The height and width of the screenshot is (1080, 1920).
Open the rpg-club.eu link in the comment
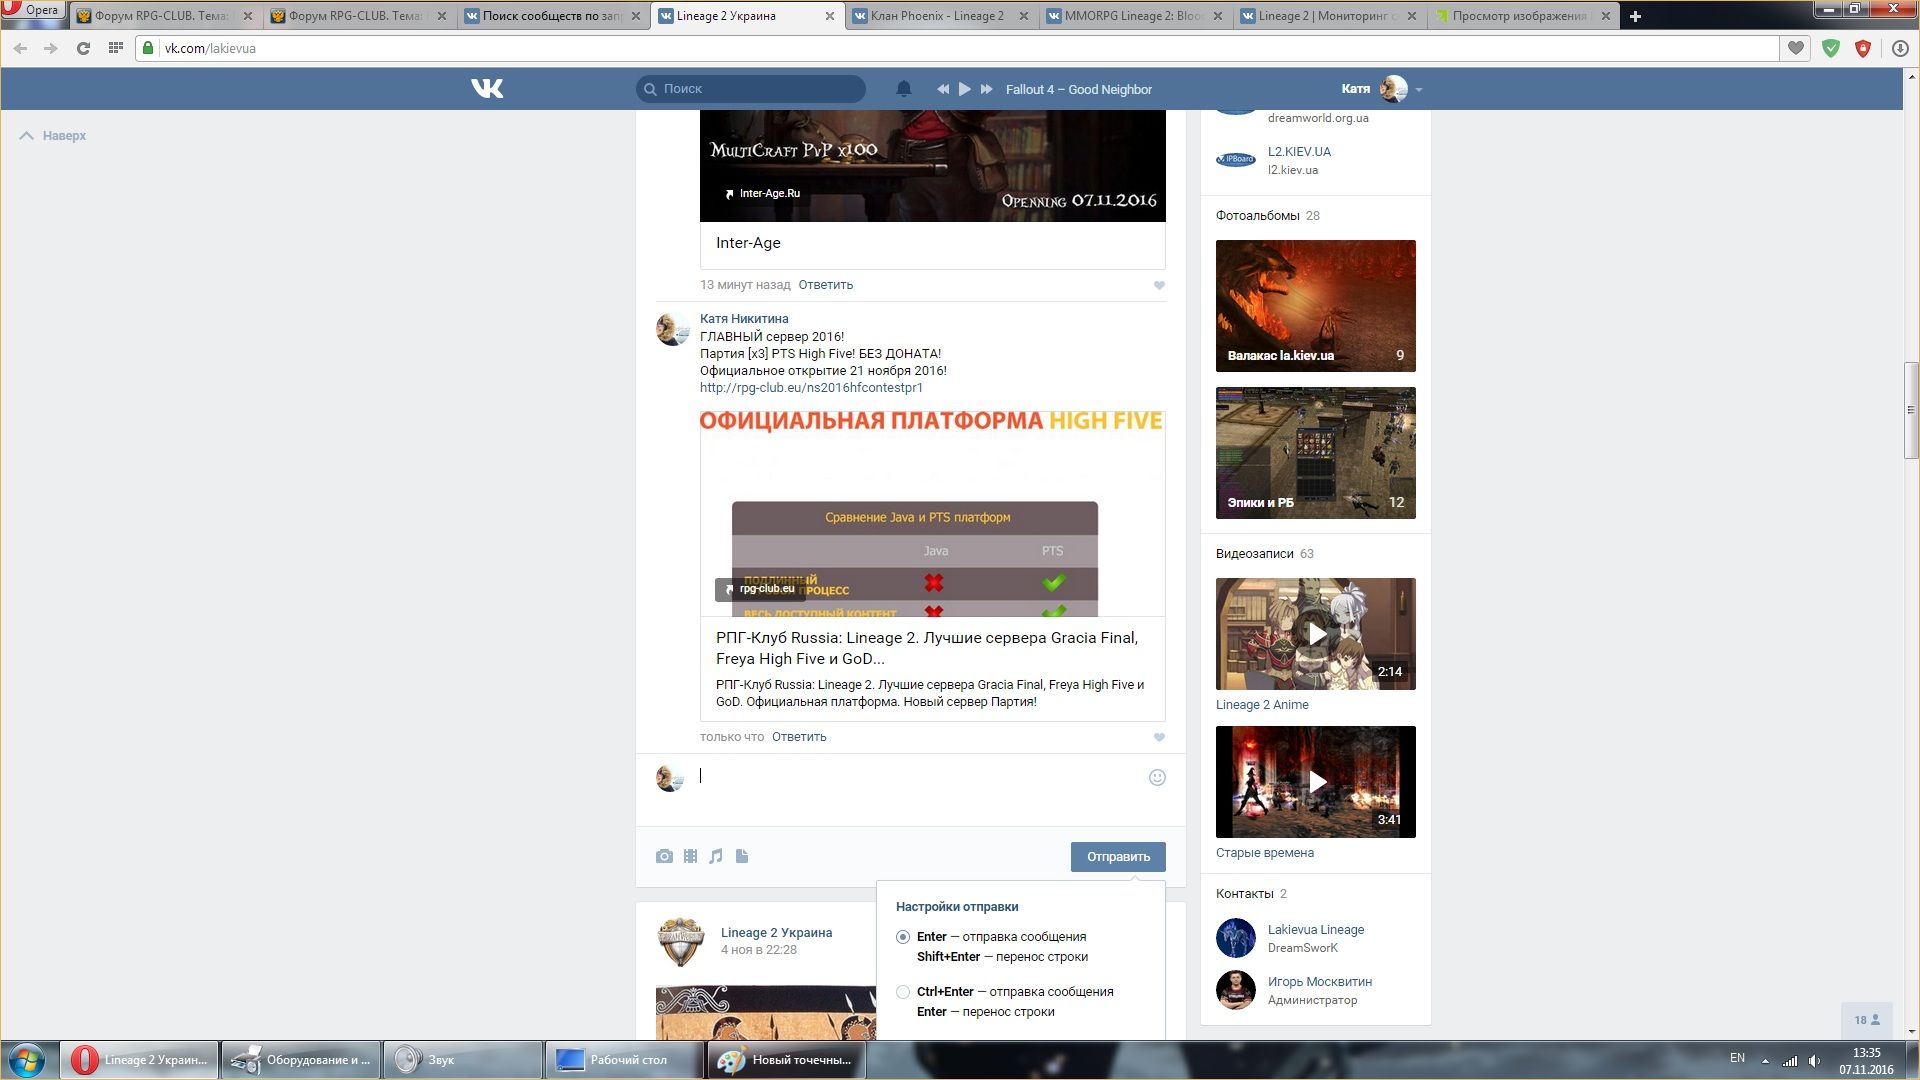point(811,388)
